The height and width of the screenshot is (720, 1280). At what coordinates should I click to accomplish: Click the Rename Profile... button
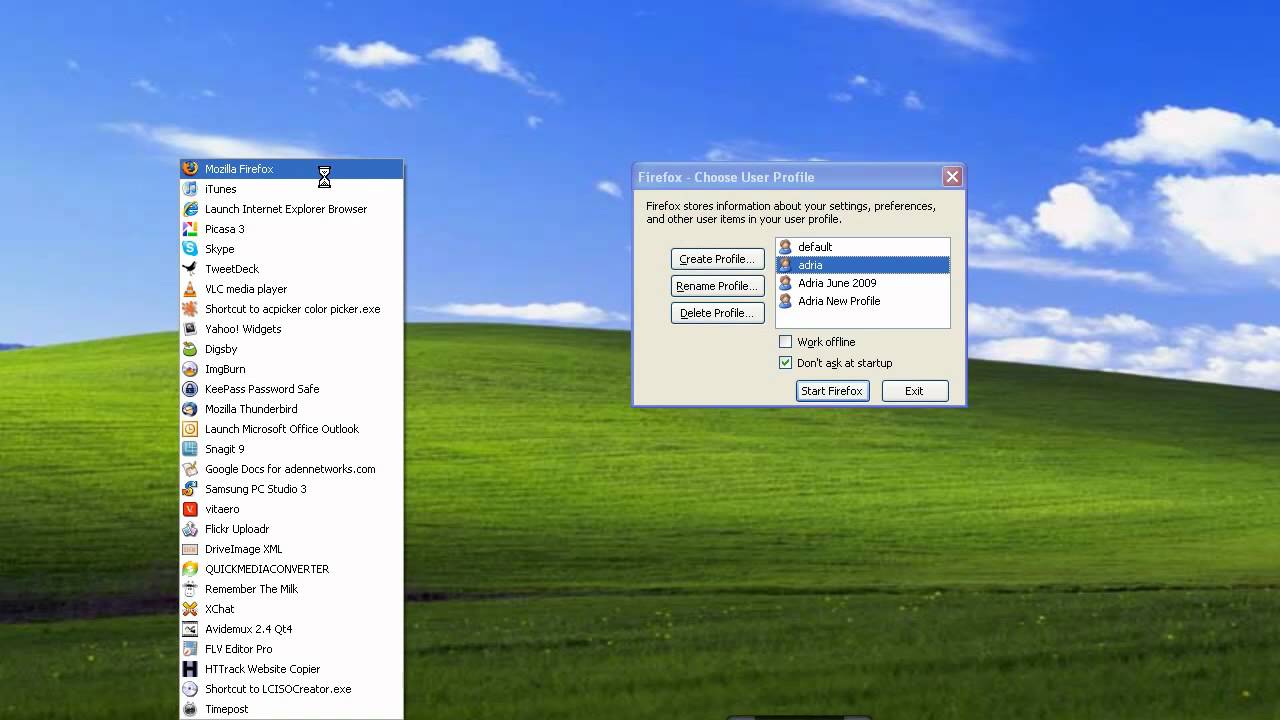tap(717, 286)
